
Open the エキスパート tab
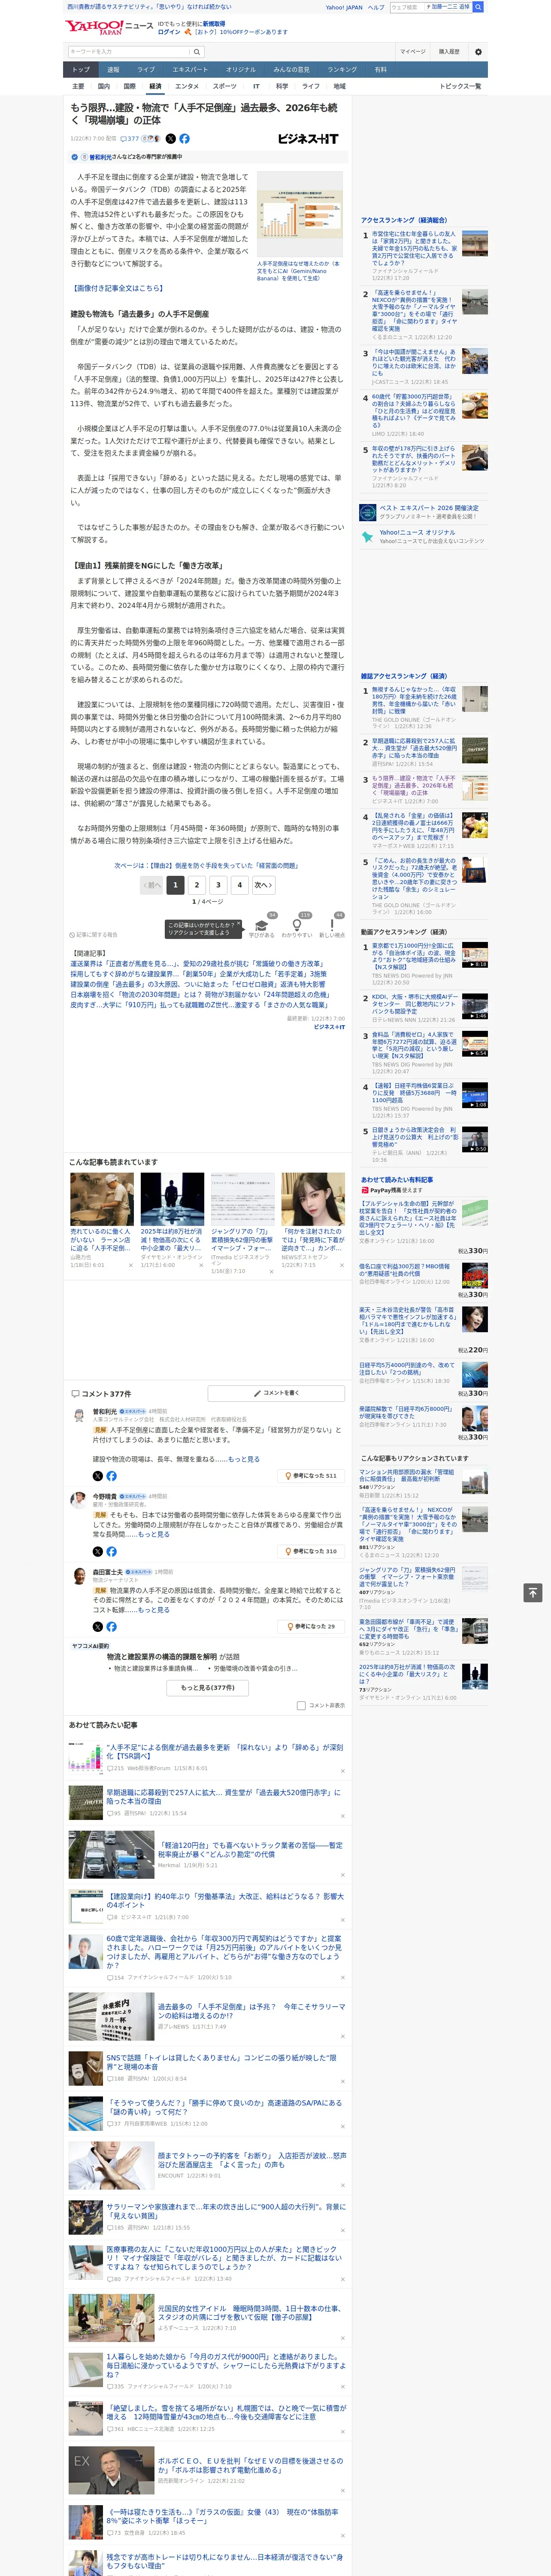click(x=190, y=70)
